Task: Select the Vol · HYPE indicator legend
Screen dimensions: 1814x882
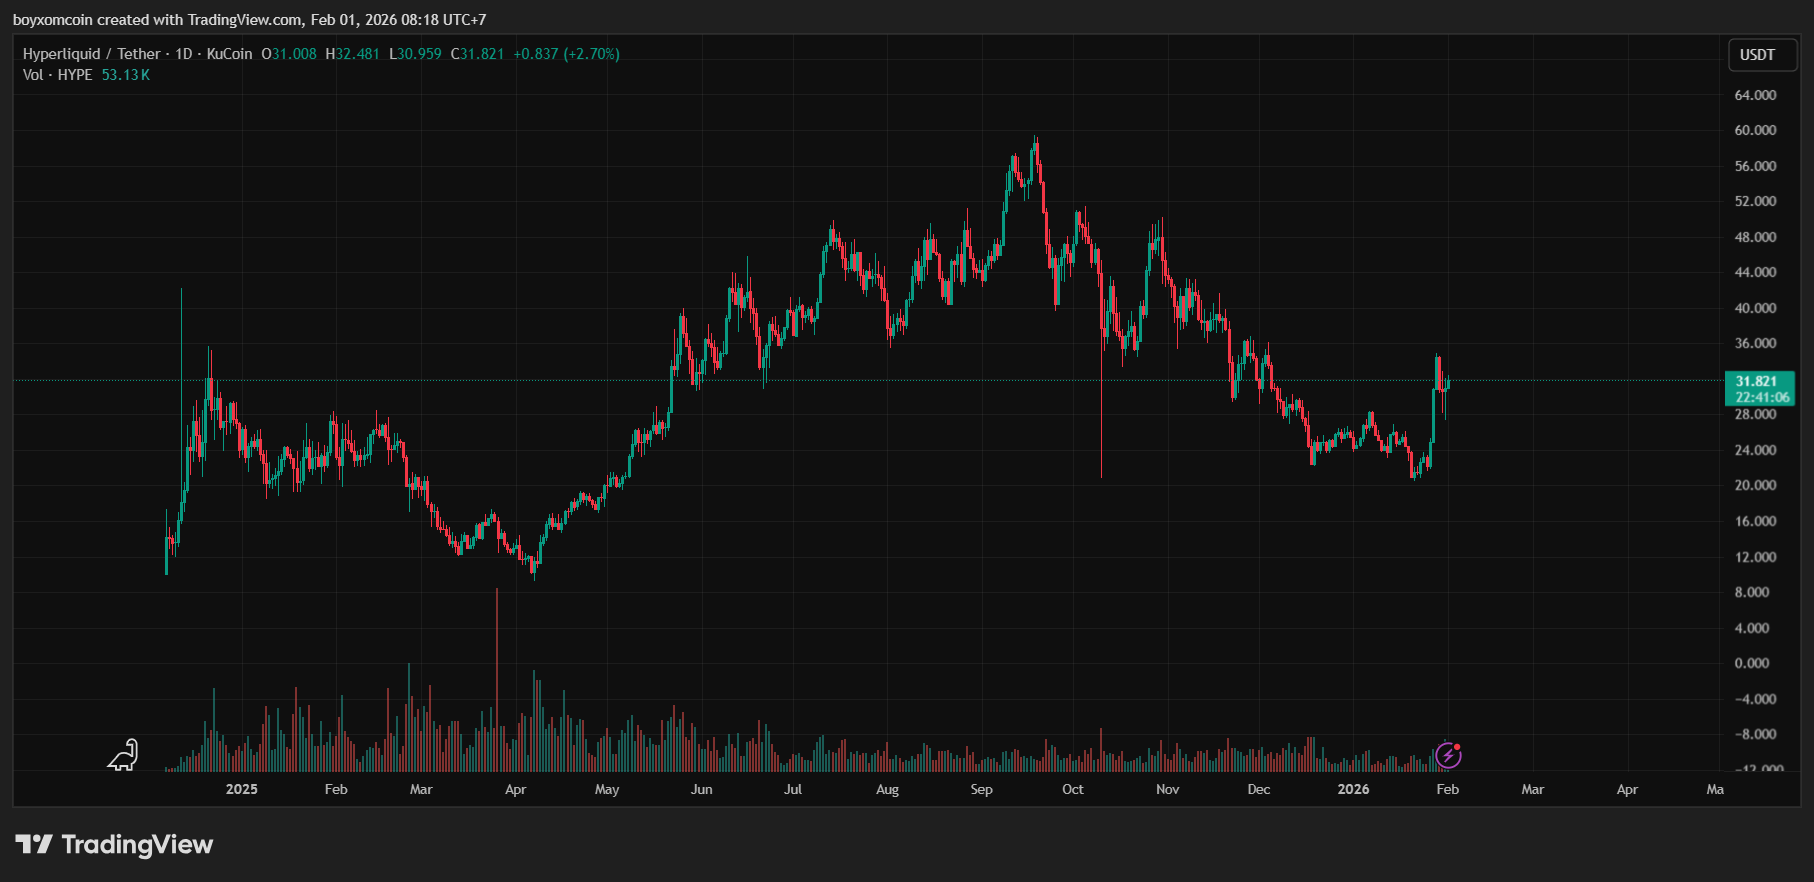Action: point(58,75)
